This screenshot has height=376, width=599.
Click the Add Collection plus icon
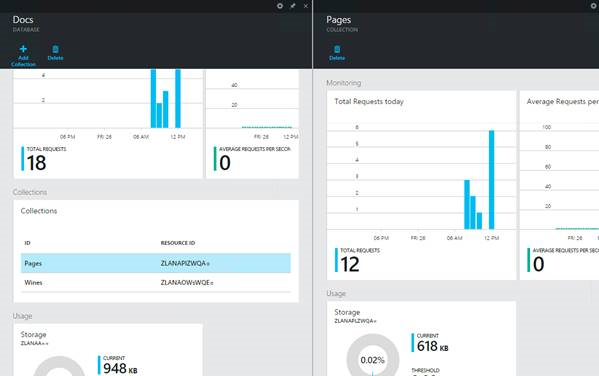[x=23, y=49]
